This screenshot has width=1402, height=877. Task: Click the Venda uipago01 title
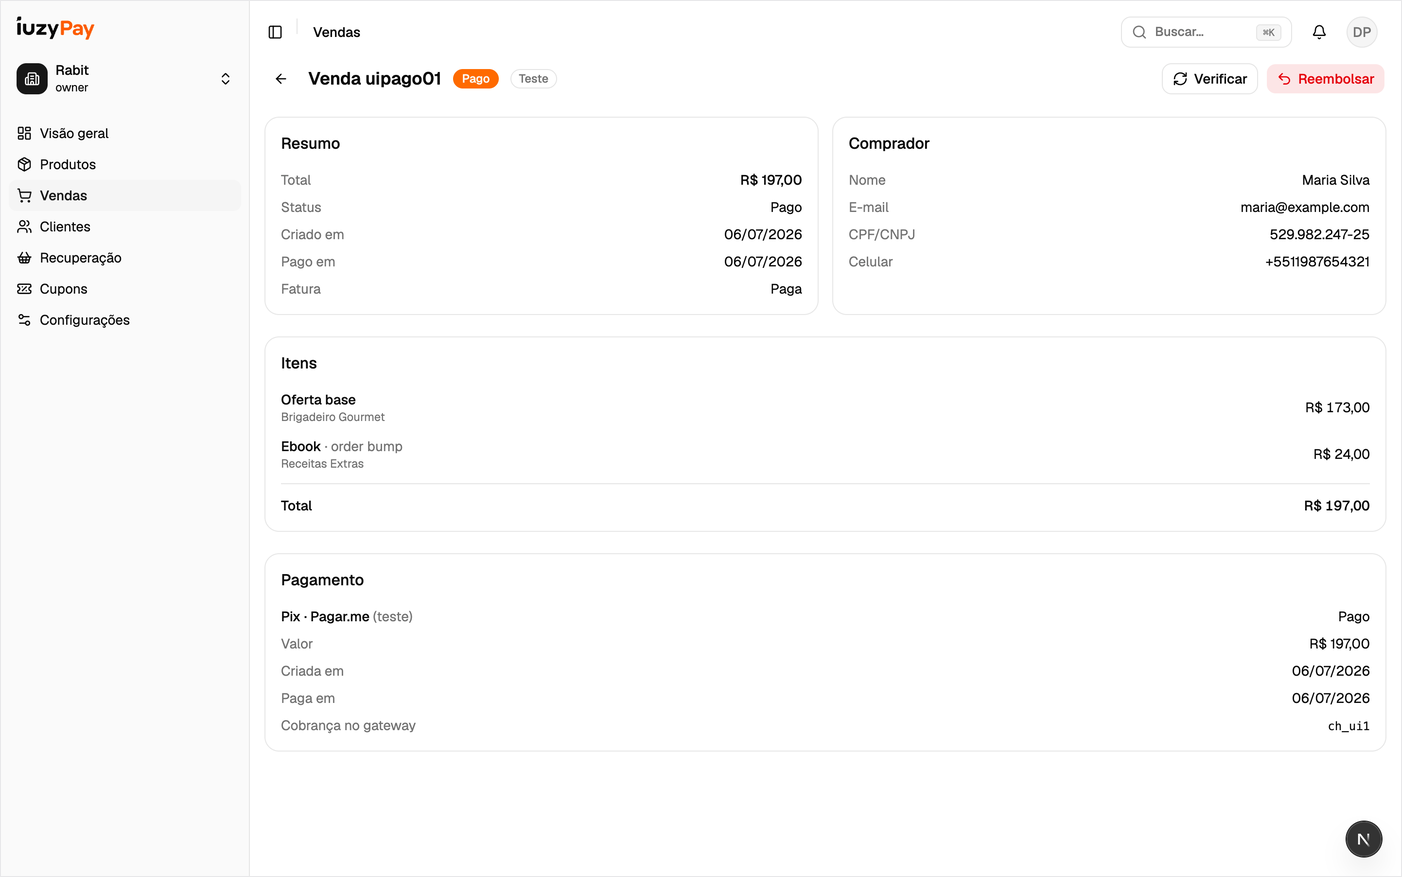pos(374,79)
